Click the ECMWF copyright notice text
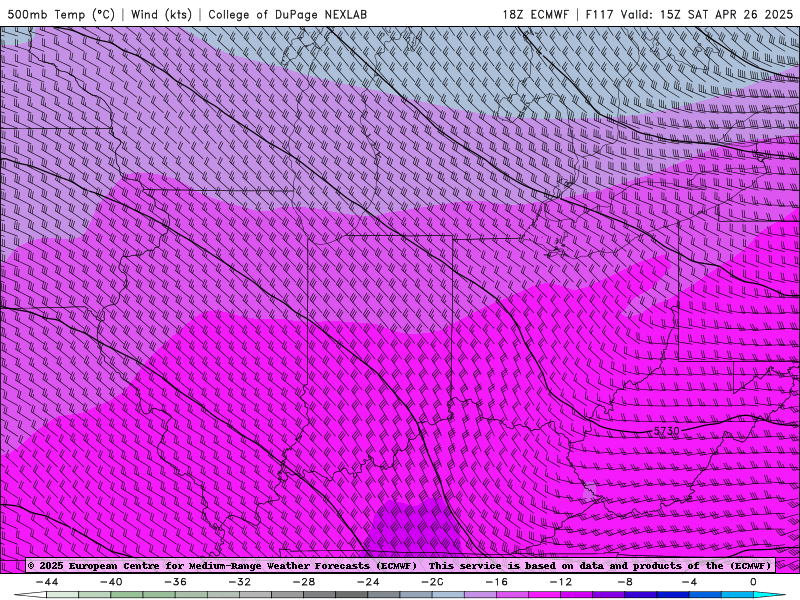The height and width of the screenshot is (600, 800). (x=399, y=566)
